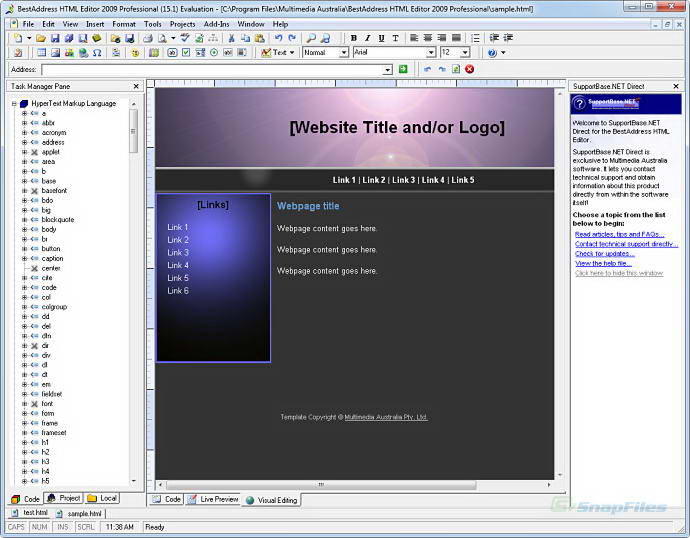Click the Task Manager tree vertical scrollbar thumb
The height and width of the screenshot is (538, 690).
pyautogui.click(x=133, y=131)
